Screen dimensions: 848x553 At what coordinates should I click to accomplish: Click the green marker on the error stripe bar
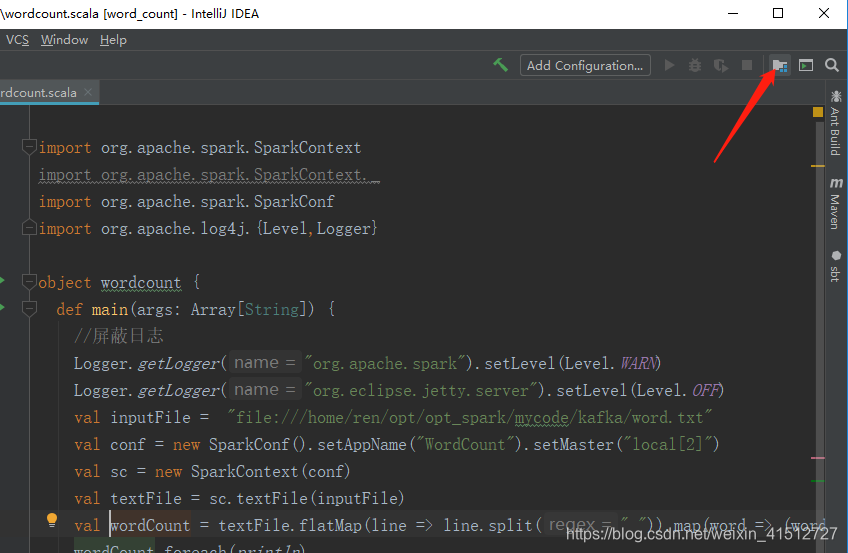pos(818,481)
